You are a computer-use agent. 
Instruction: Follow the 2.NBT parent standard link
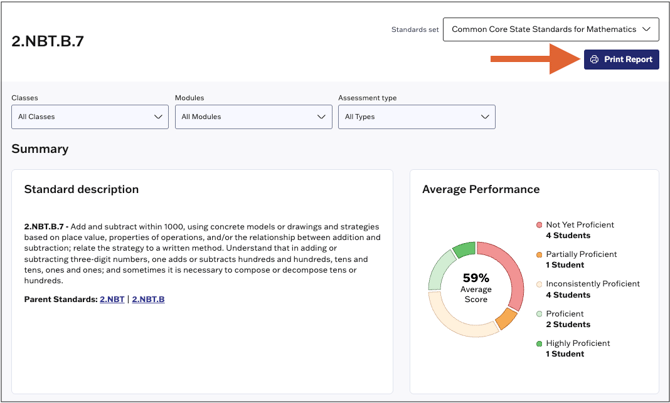pos(112,299)
